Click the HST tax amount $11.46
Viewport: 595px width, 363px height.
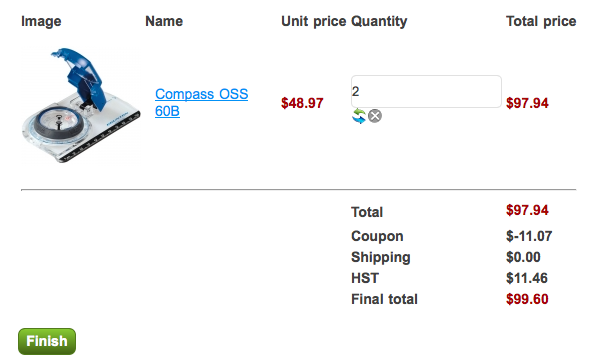[527, 278]
